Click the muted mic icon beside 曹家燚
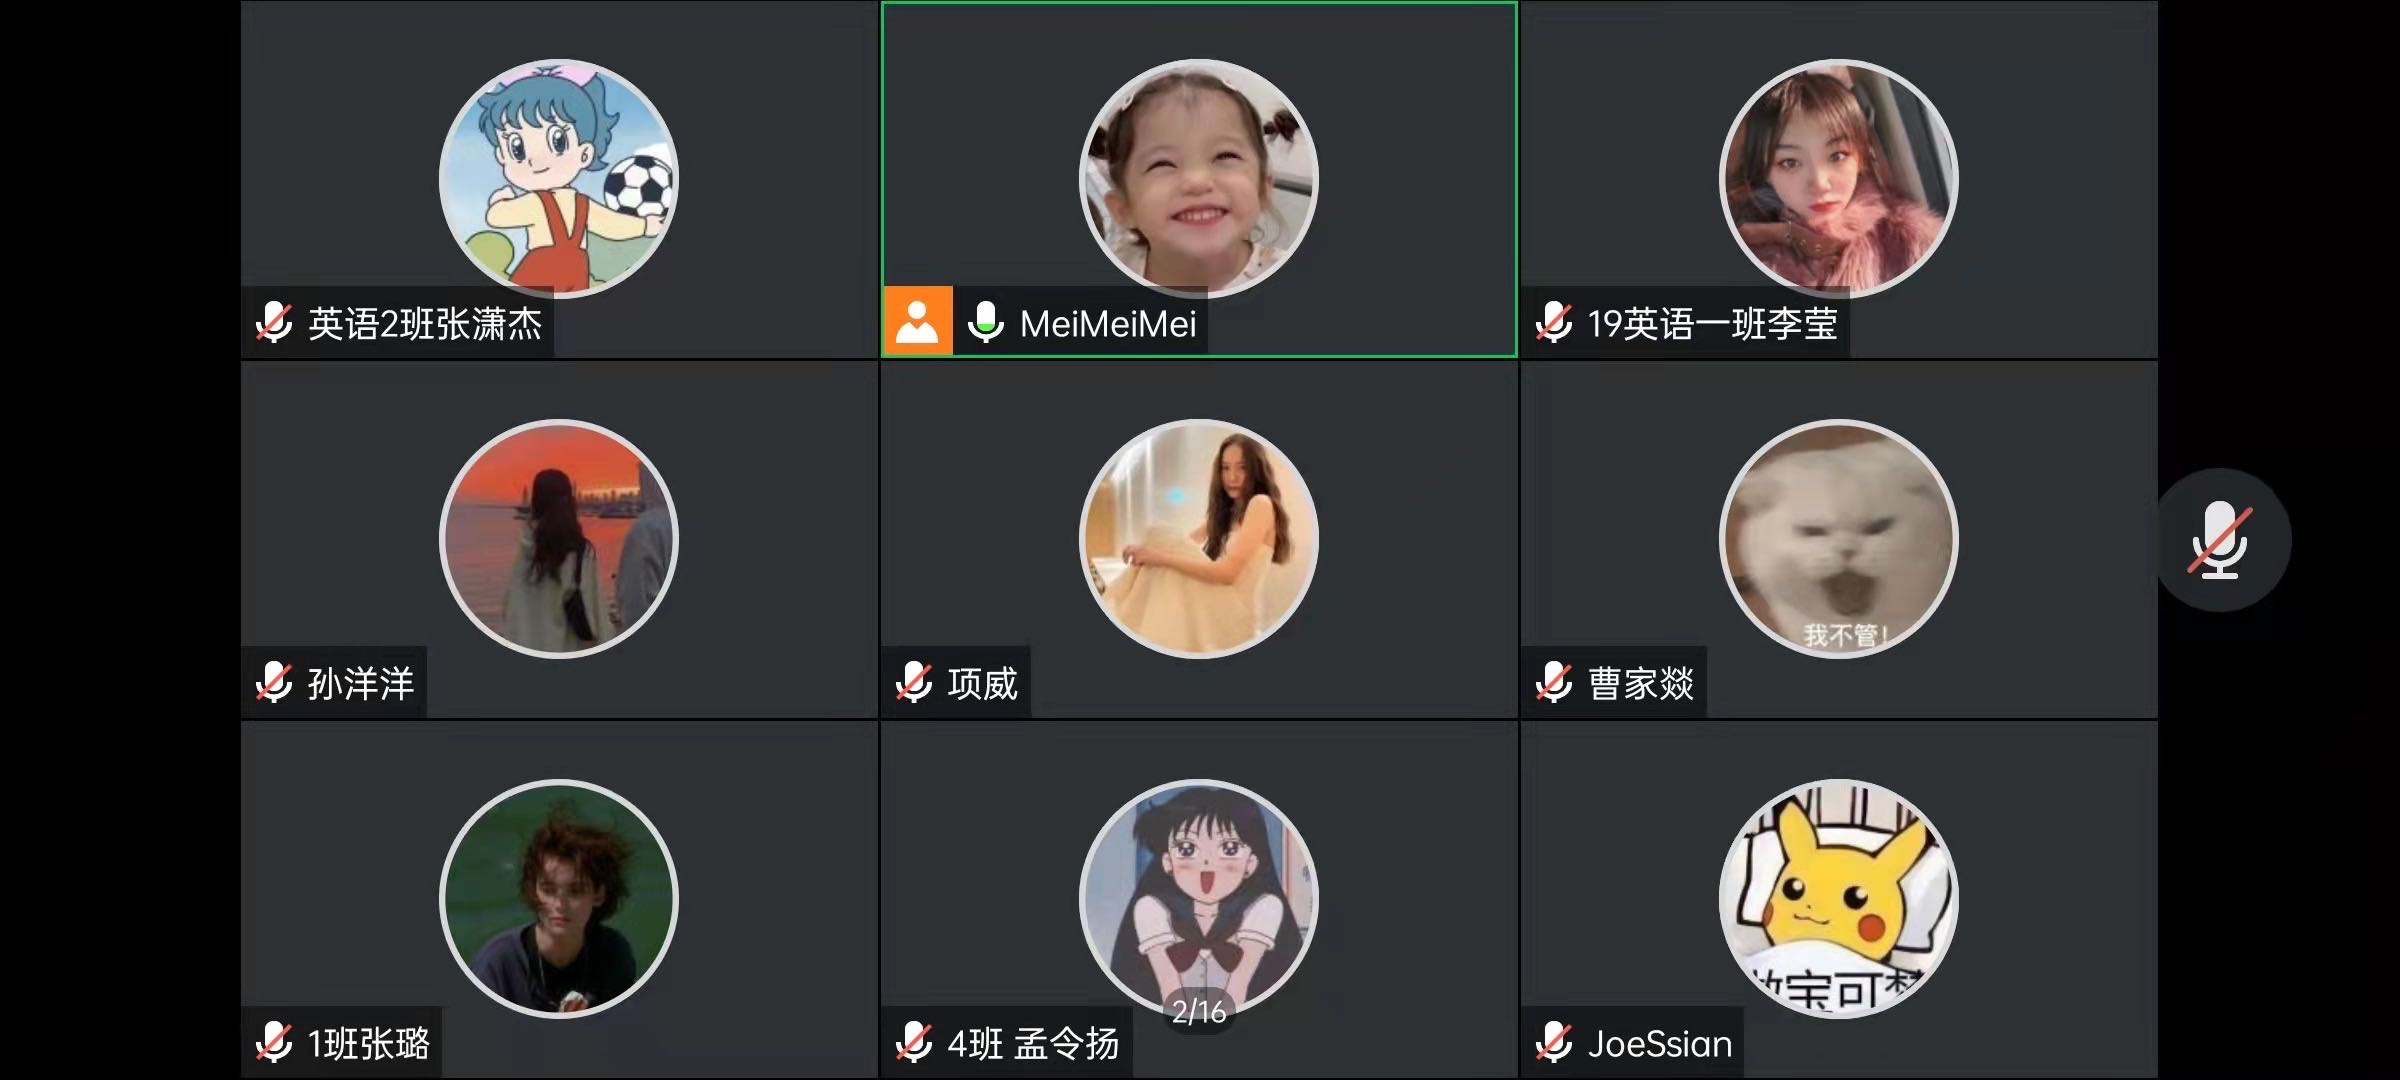The width and height of the screenshot is (2400, 1080). [1554, 683]
